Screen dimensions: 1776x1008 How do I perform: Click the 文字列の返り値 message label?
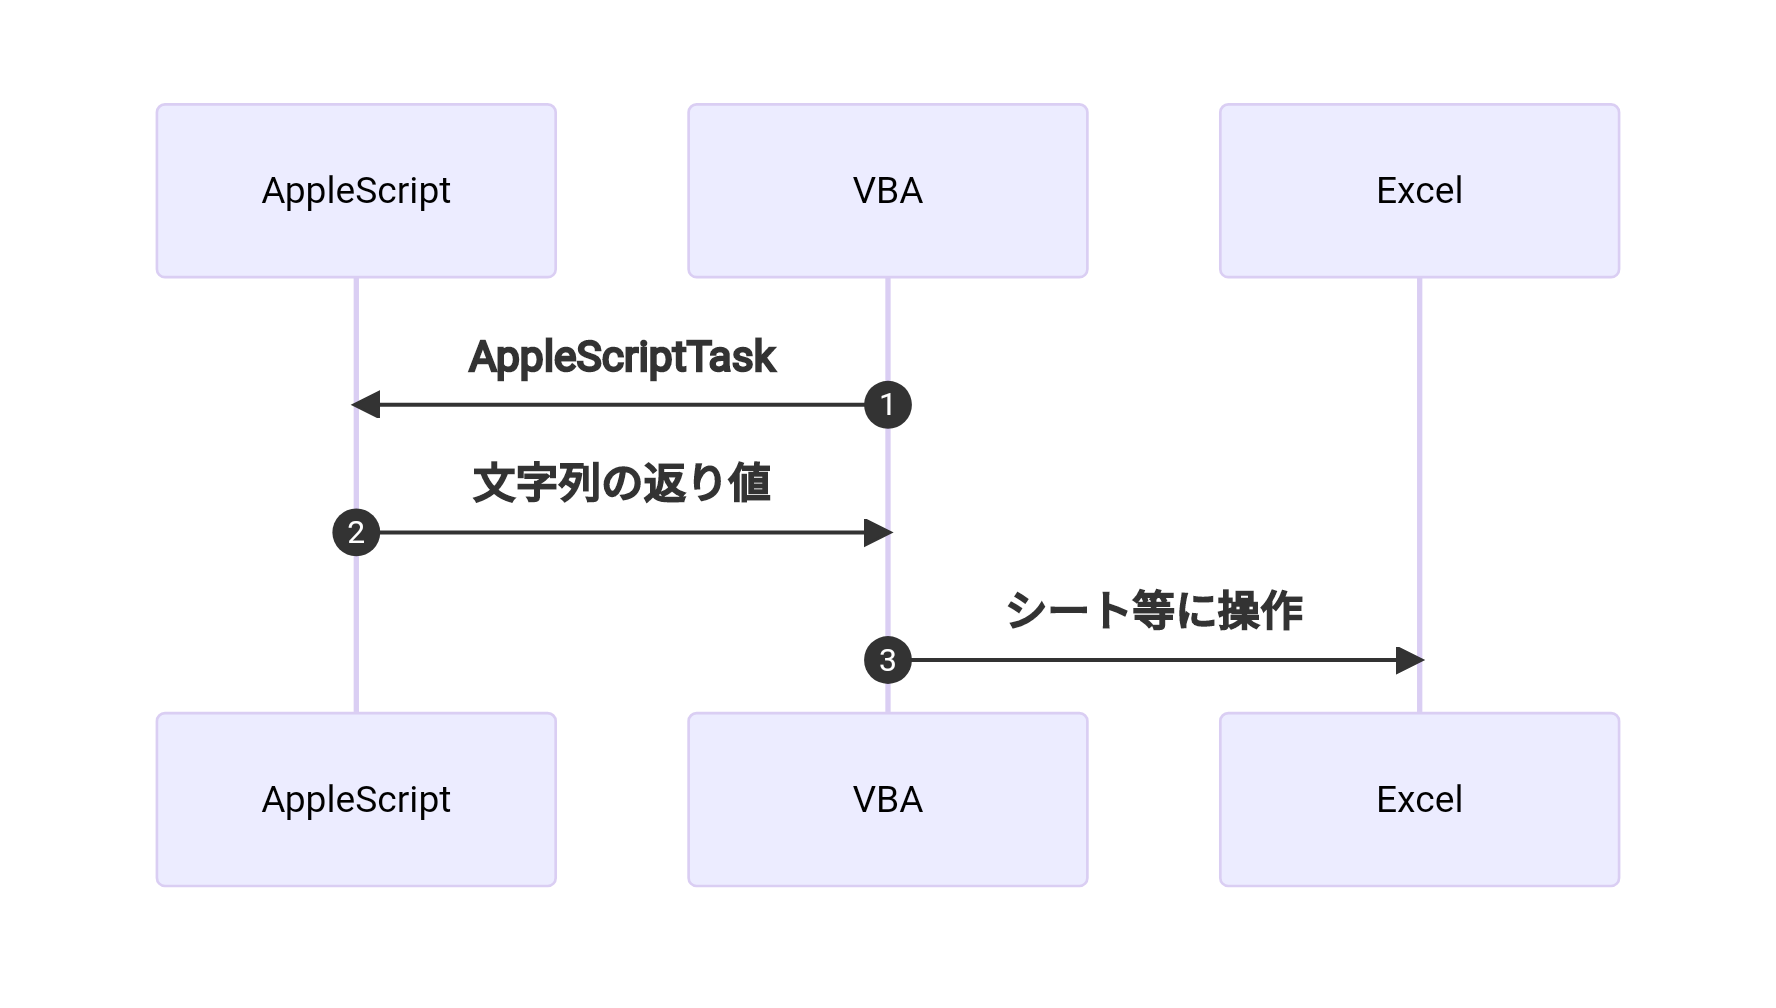(x=622, y=484)
